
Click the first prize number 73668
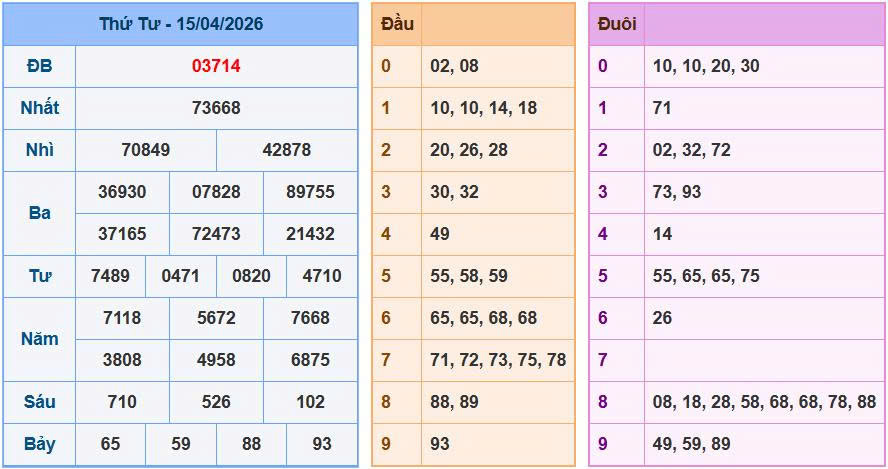pyautogui.click(x=216, y=108)
